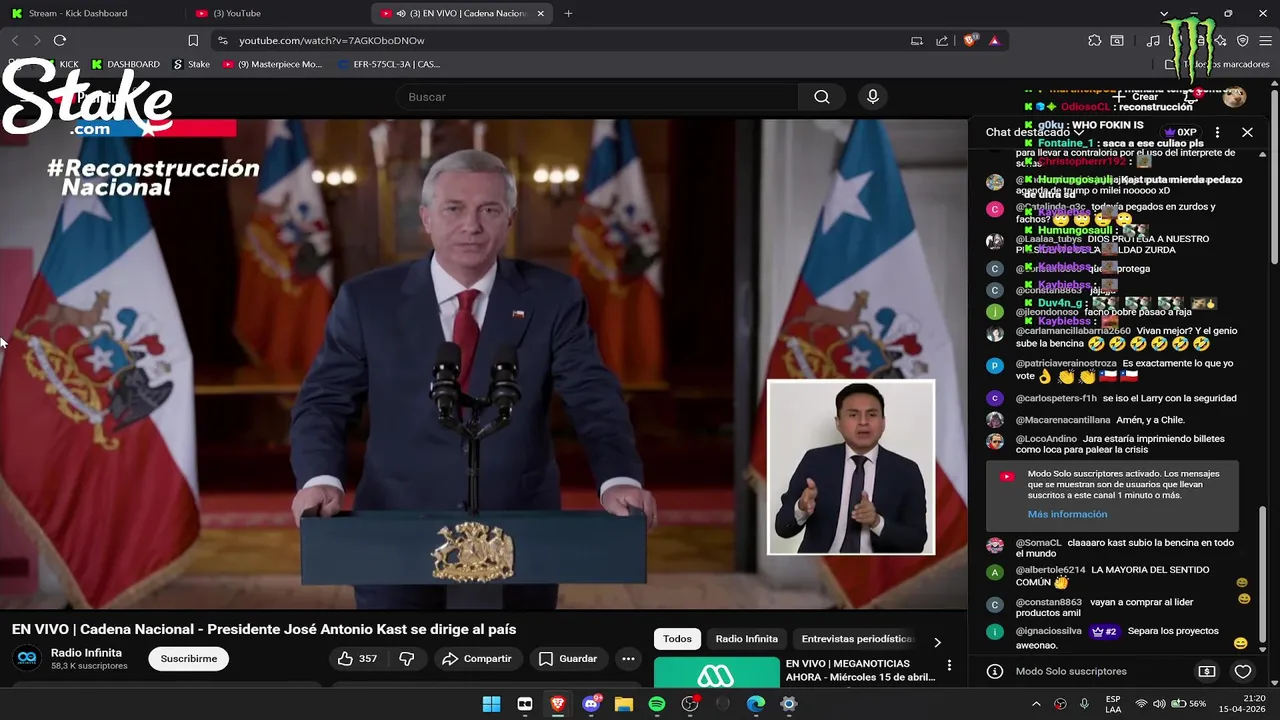
Task: Open the three-dot more actions under video
Action: [628, 658]
